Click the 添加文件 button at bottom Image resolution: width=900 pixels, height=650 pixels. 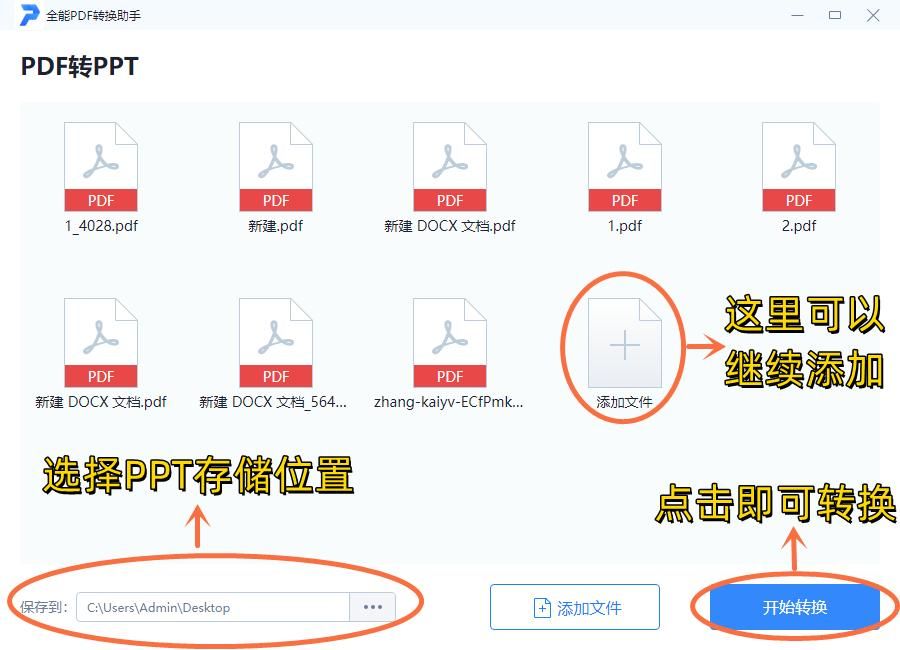(575, 607)
